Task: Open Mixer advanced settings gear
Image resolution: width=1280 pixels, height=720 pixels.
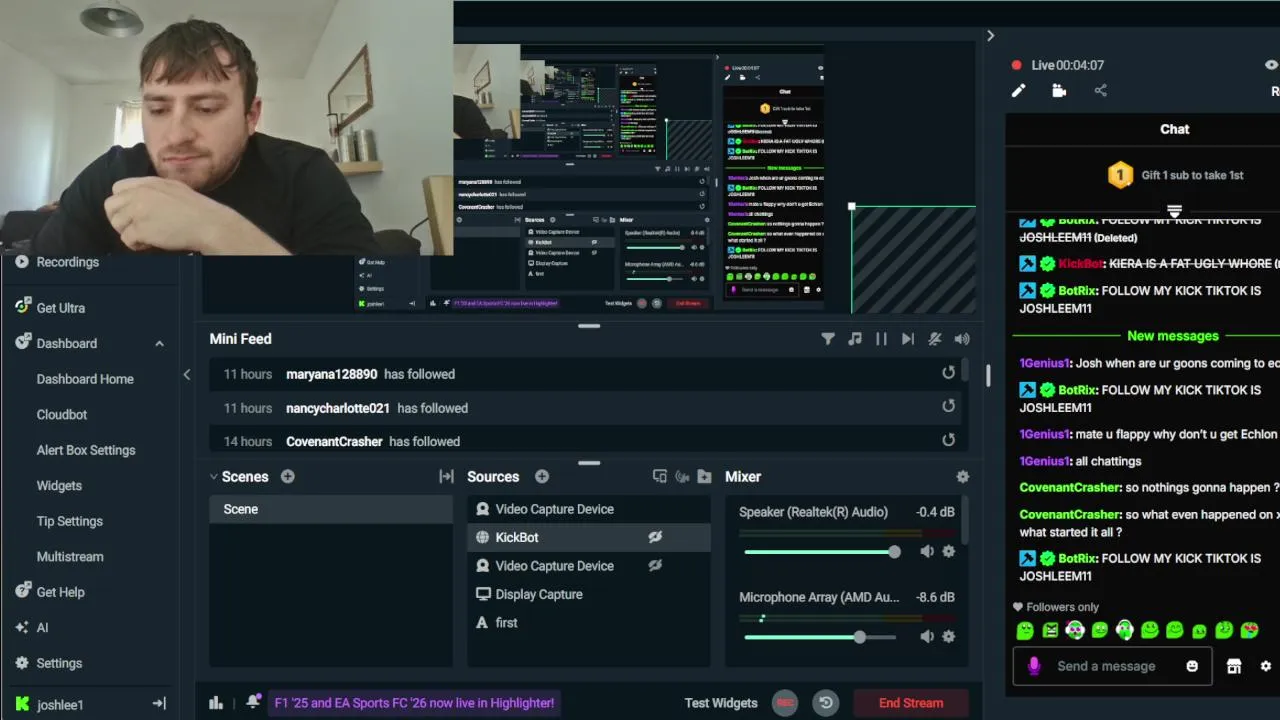Action: (x=963, y=477)
